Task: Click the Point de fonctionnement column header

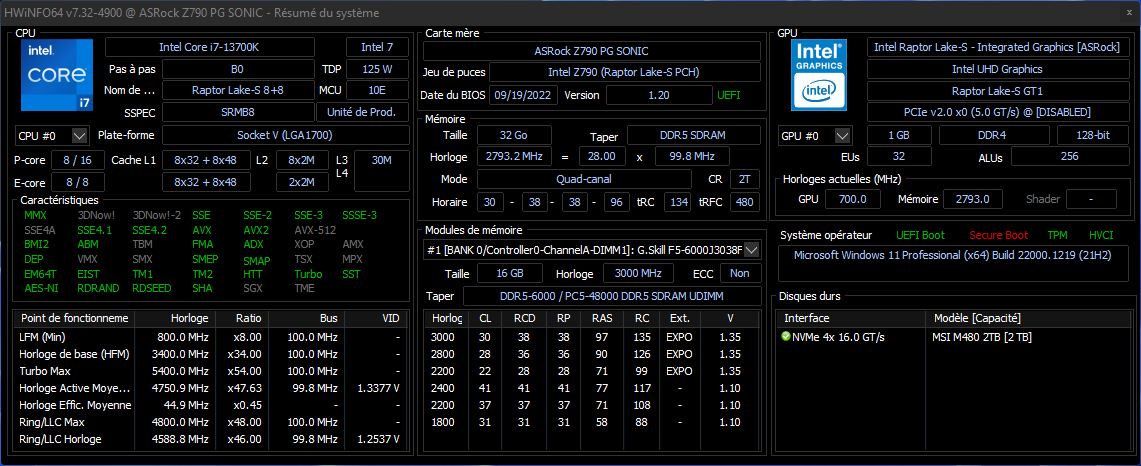Action: pos(75,318)
